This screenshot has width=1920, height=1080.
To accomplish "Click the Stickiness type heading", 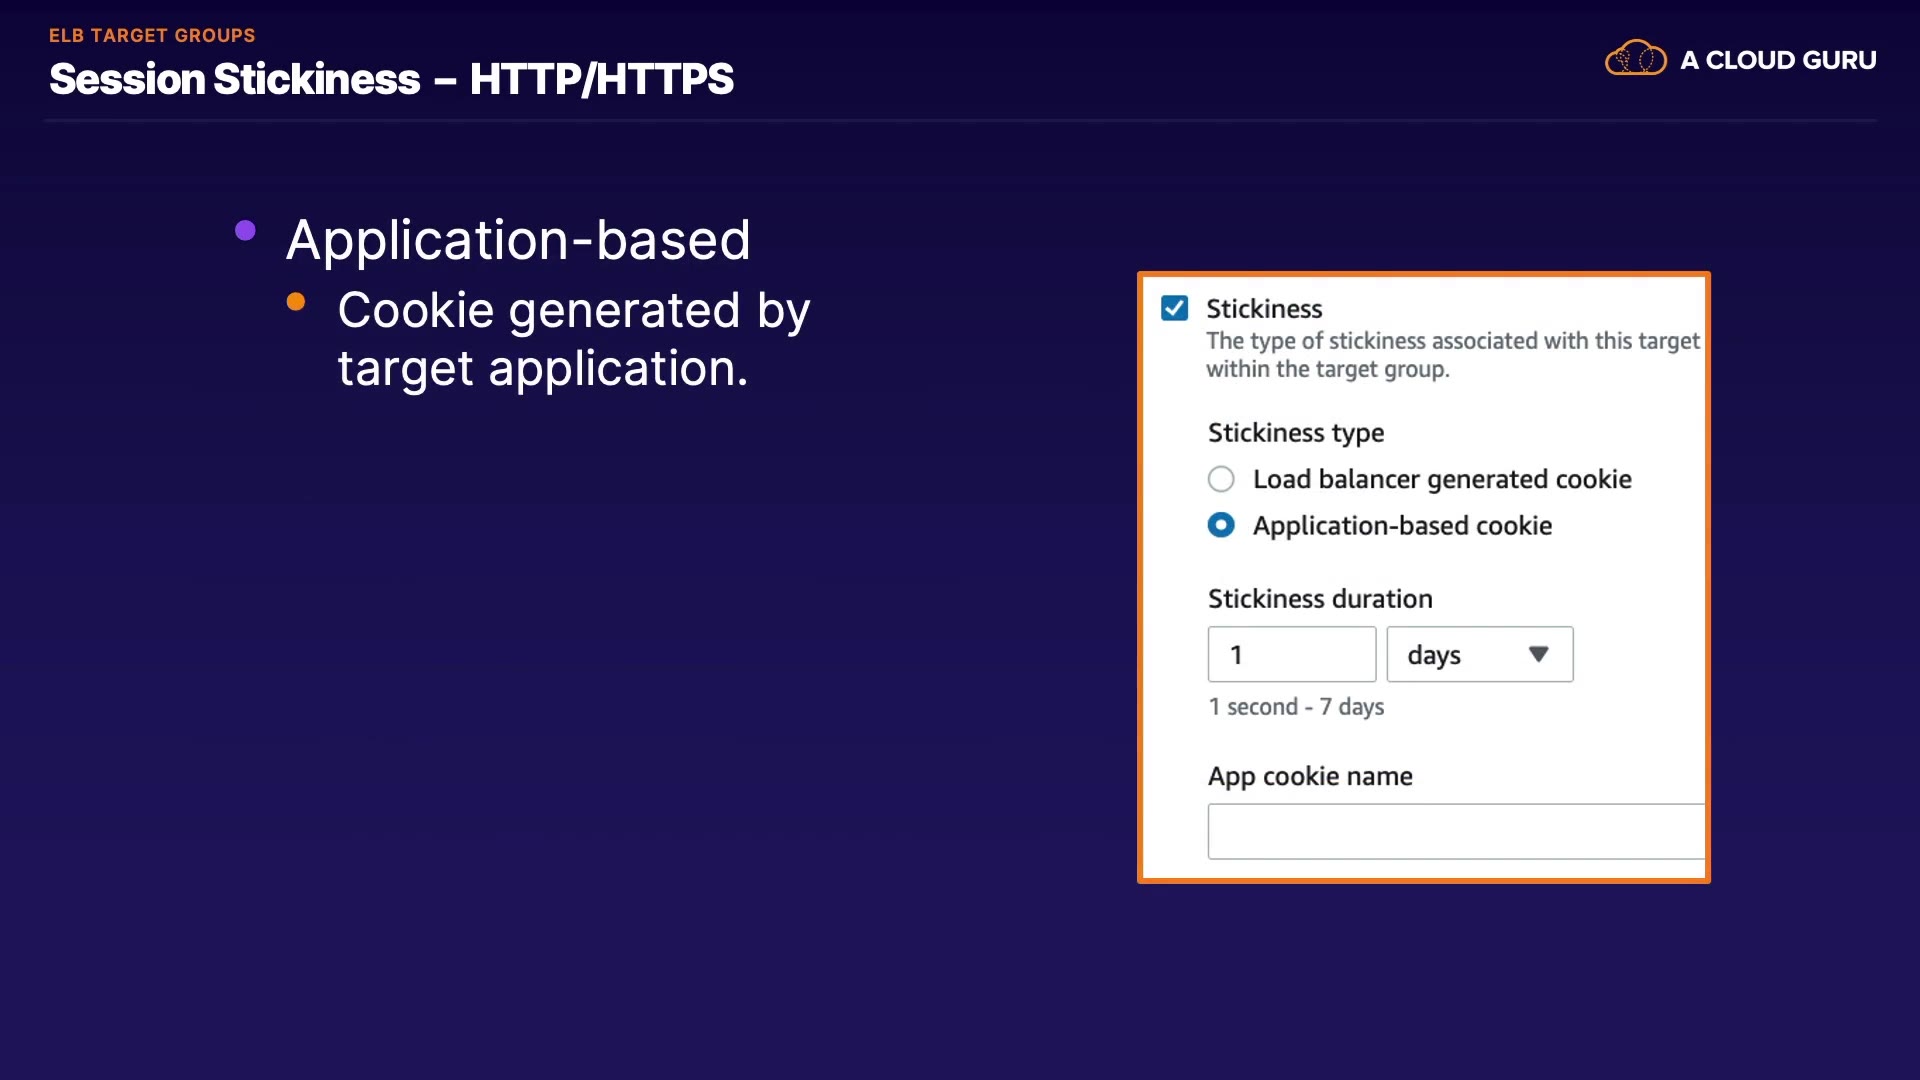I will point(1296,433).
